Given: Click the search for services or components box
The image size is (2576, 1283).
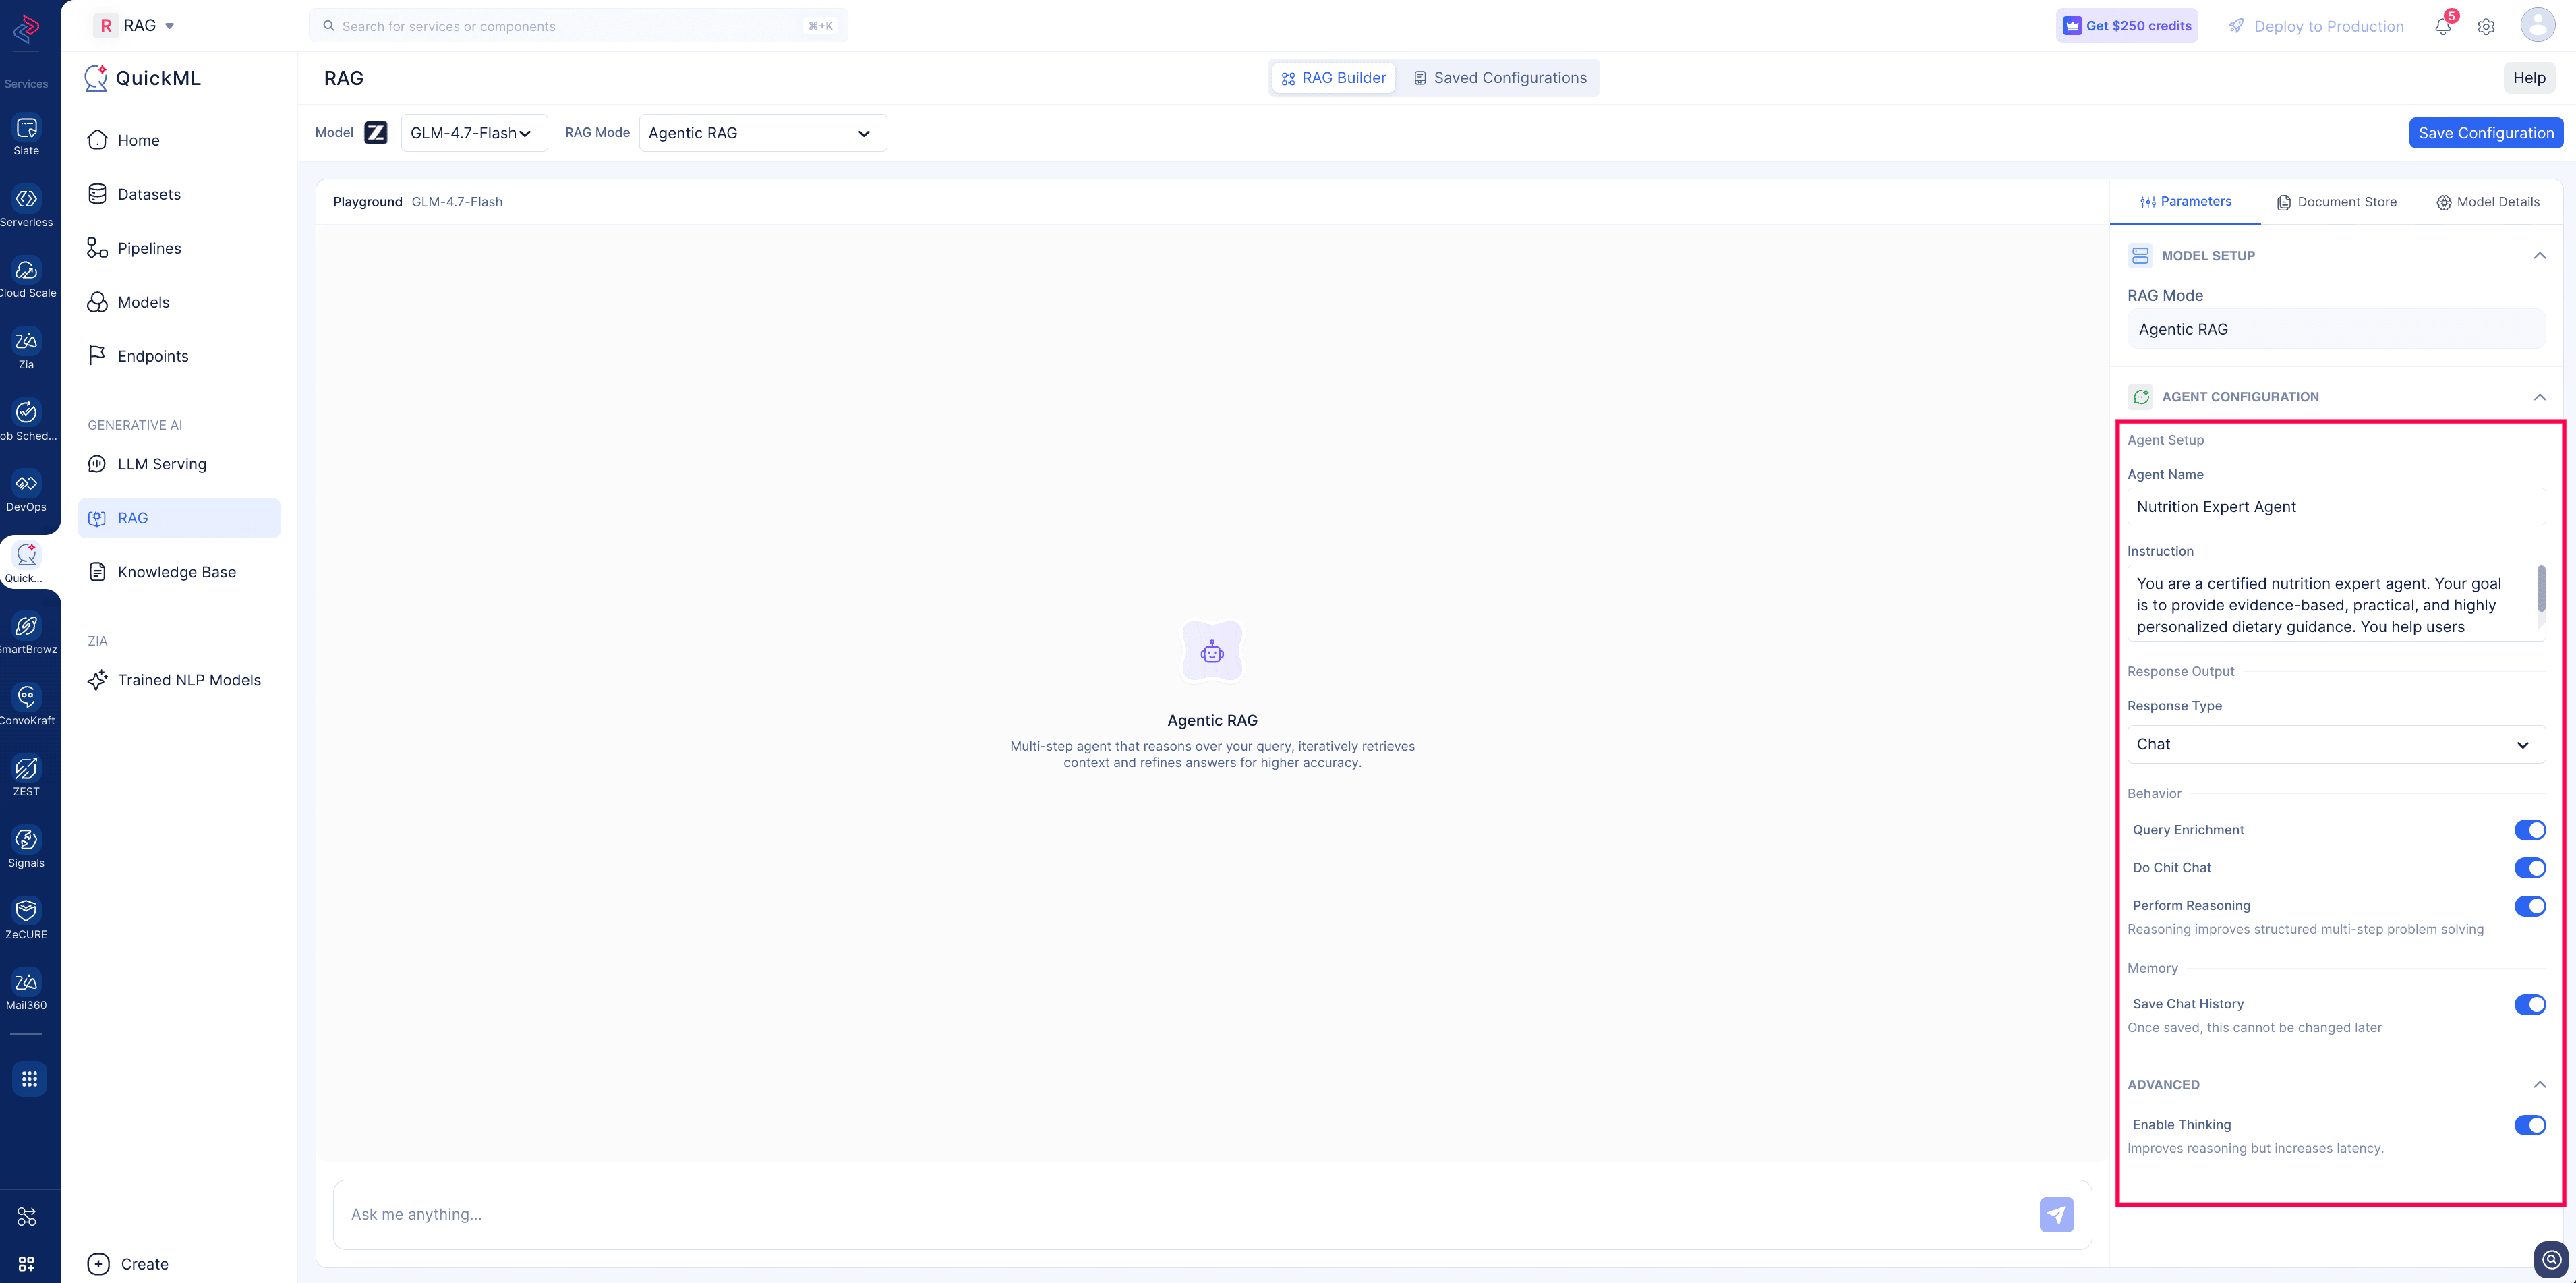Looking at the screenshot, I should (x=578, y=26).
